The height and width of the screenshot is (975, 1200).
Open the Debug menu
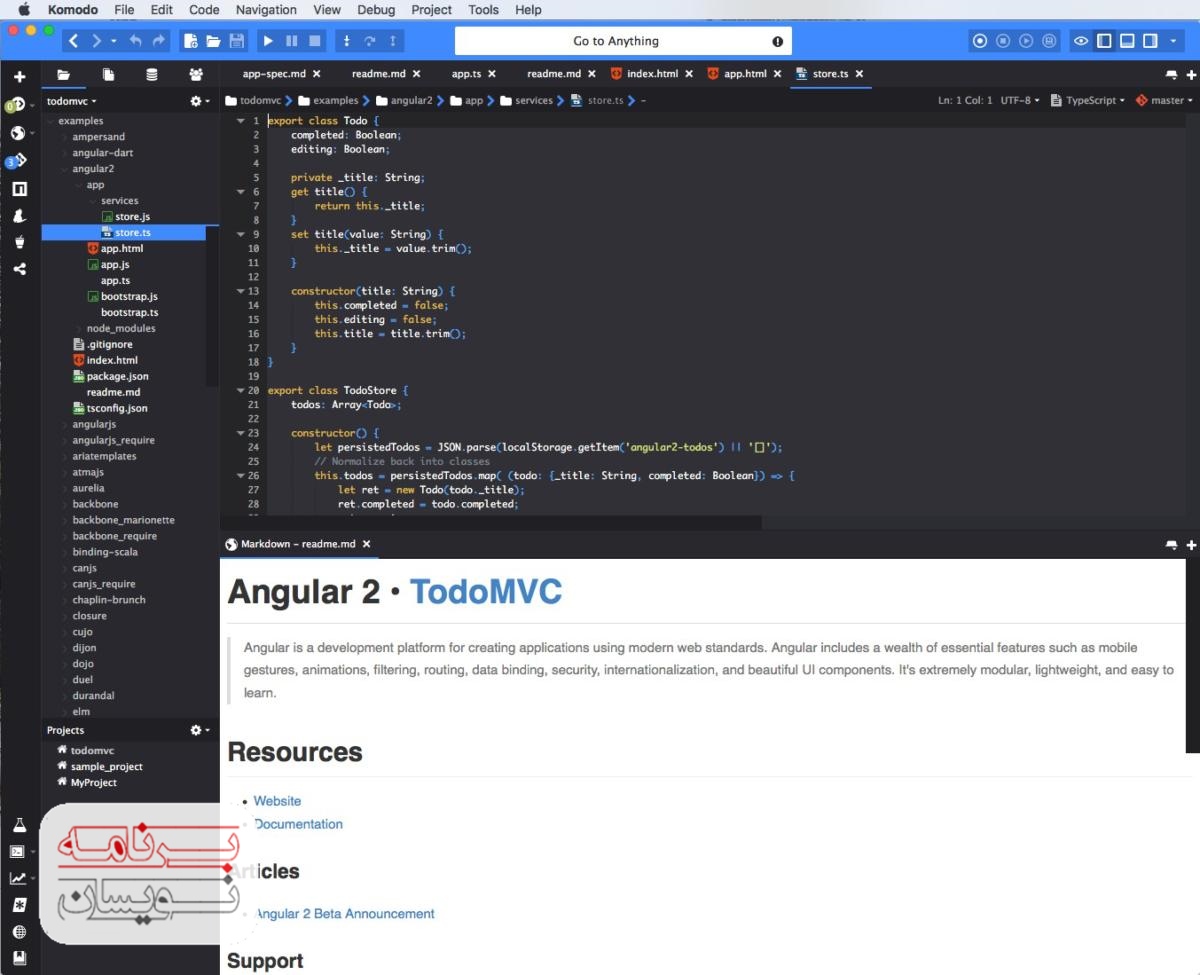[376, 9]
